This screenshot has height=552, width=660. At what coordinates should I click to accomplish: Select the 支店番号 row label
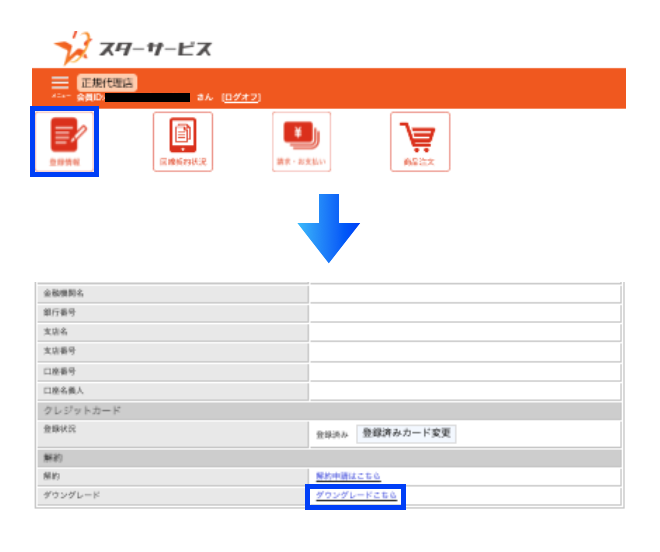tap(60, 351)
